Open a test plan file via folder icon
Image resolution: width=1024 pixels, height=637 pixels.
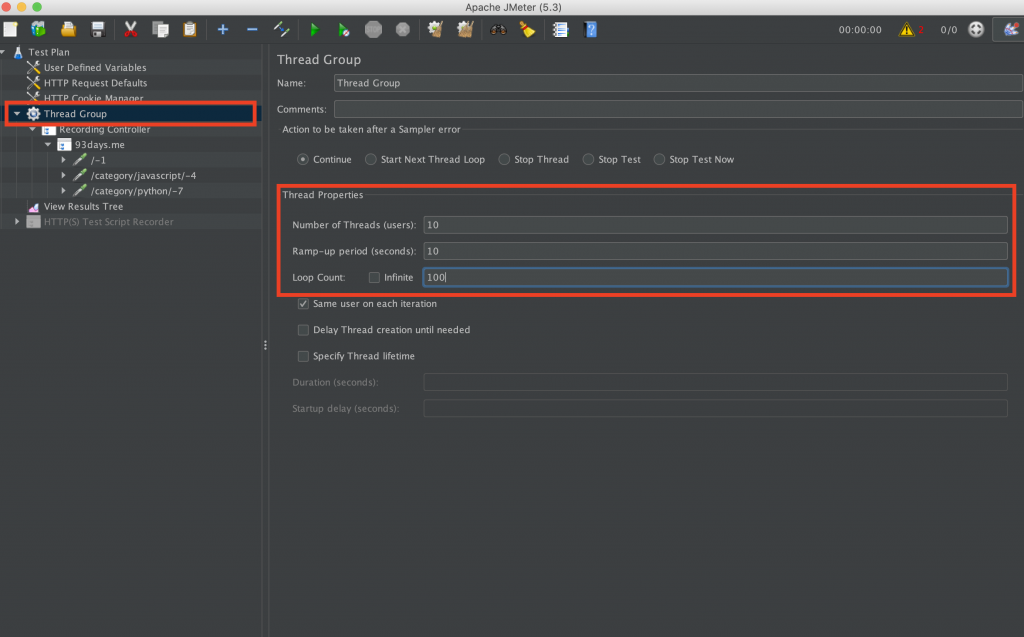[69, 29]
